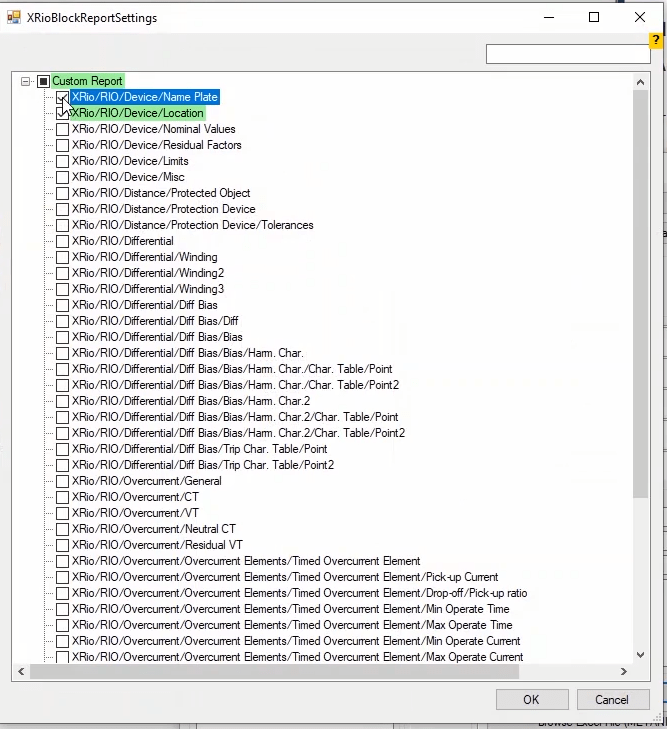Screen dimensions: 667x729
Task: Click the OK button
Action: 531,700
